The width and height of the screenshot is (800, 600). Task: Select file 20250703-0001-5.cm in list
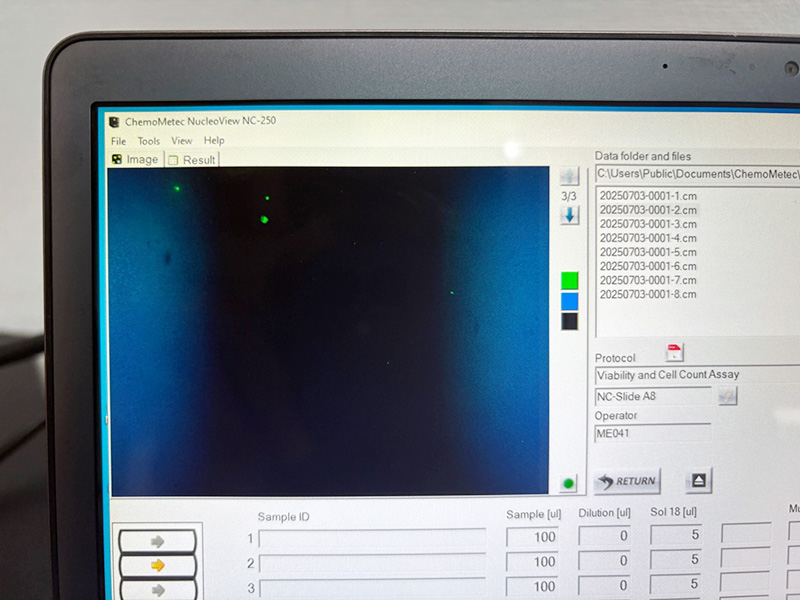(x=648, y=252)
